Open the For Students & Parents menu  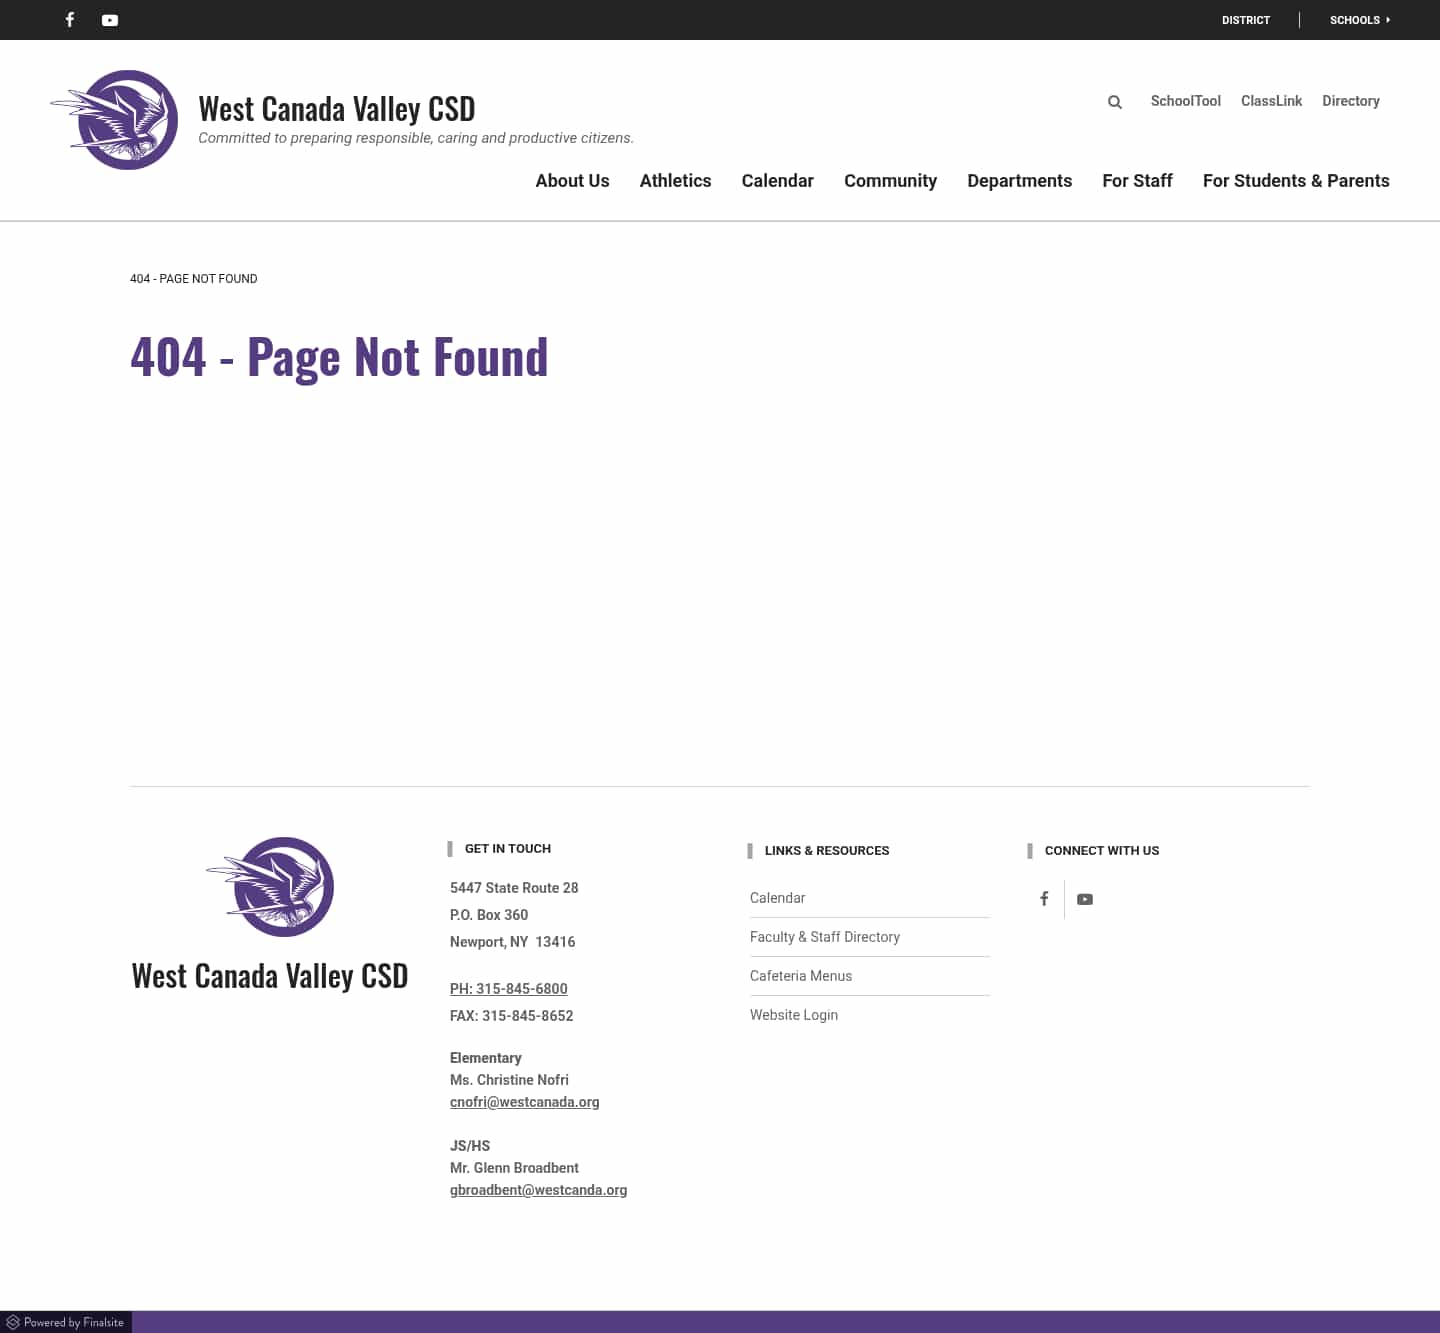coord(1296,181)
